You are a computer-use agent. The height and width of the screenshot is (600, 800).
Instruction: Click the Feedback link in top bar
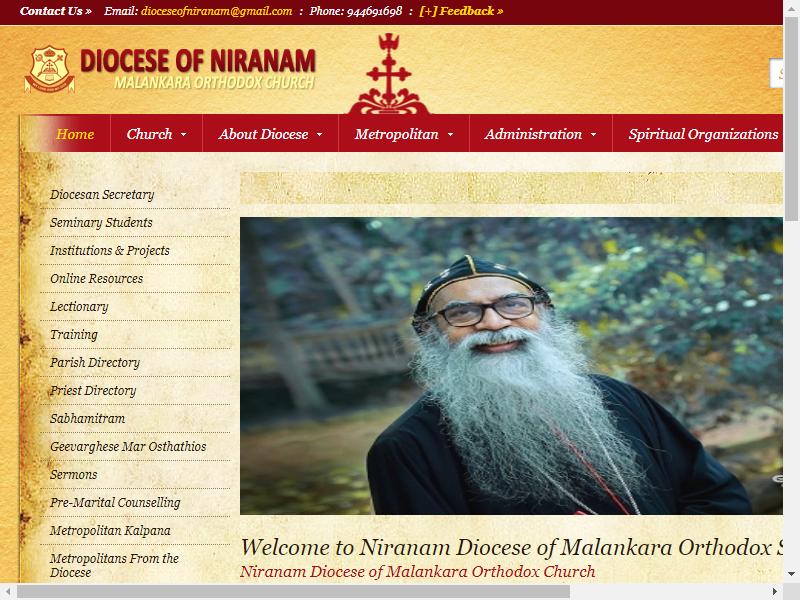click(461, 11)
